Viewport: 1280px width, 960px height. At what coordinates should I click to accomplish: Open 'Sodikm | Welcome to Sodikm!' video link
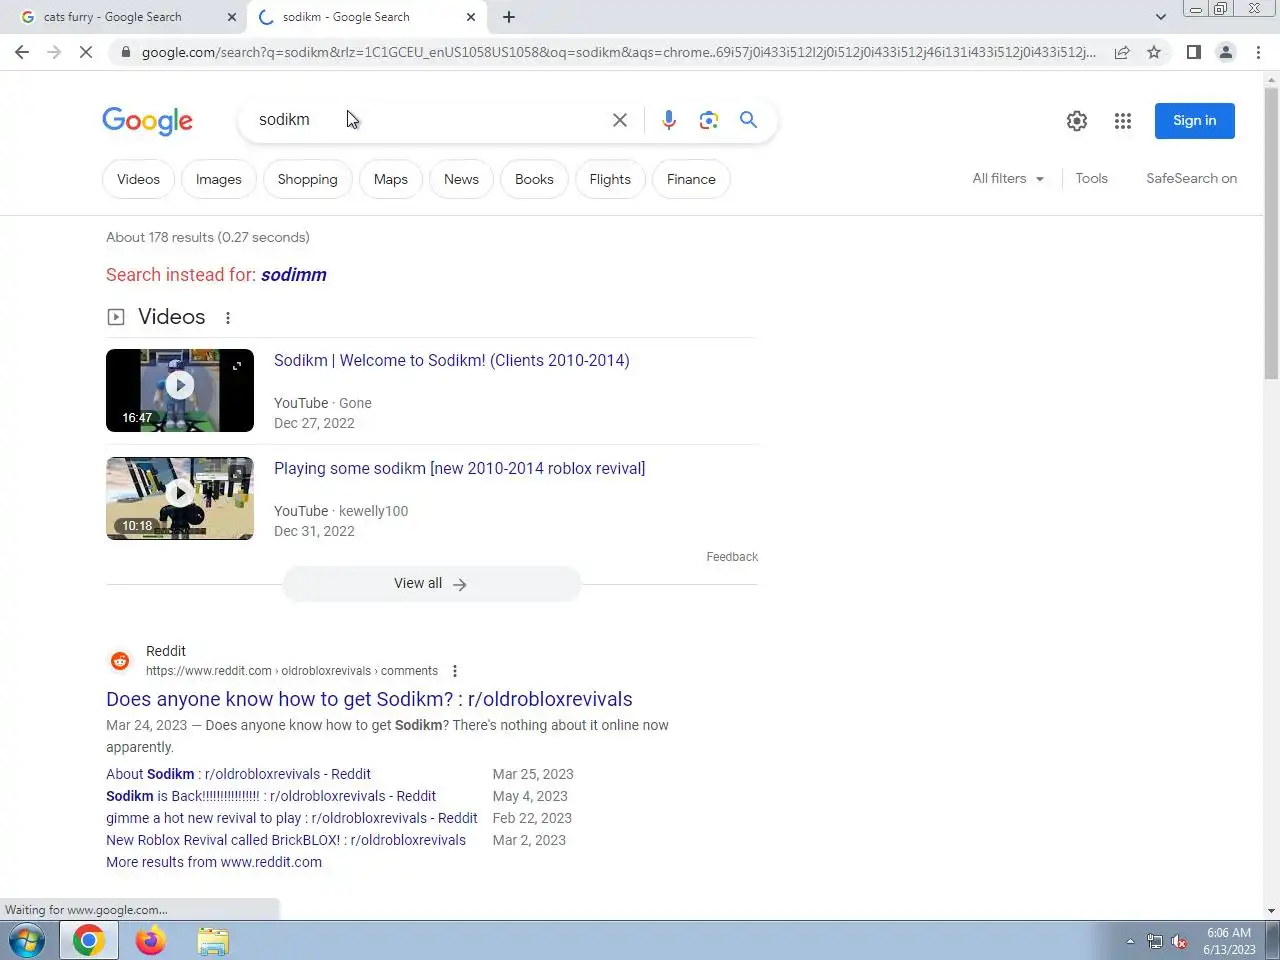pos(452,361)
